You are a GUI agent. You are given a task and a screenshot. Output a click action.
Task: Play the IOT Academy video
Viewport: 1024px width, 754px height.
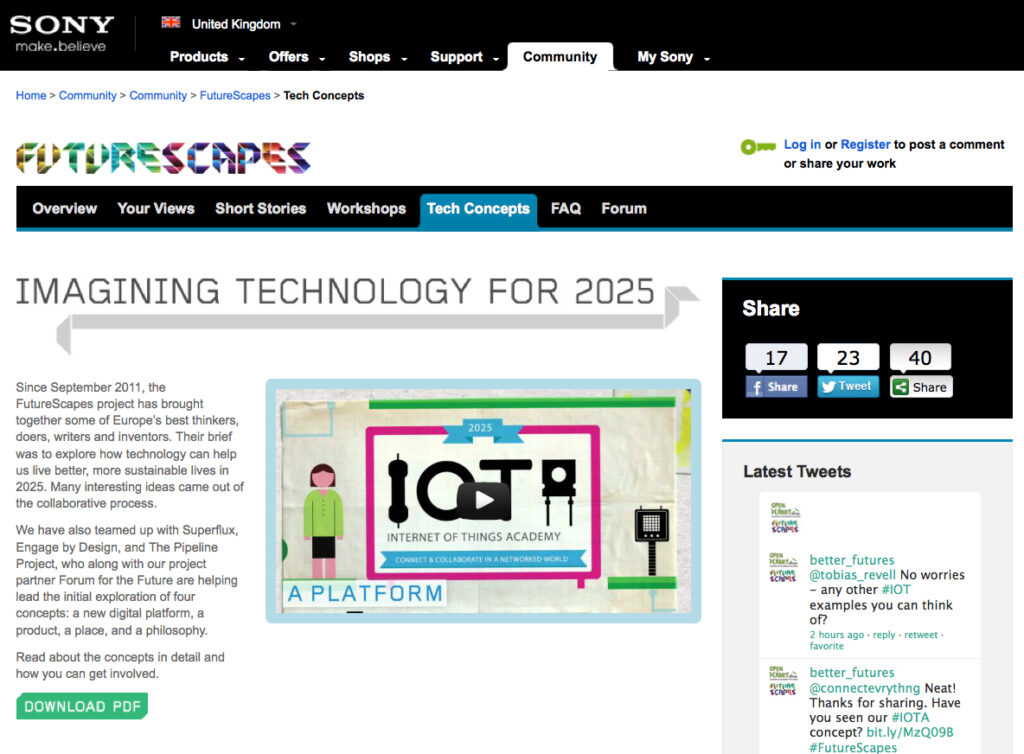(483, 500)
